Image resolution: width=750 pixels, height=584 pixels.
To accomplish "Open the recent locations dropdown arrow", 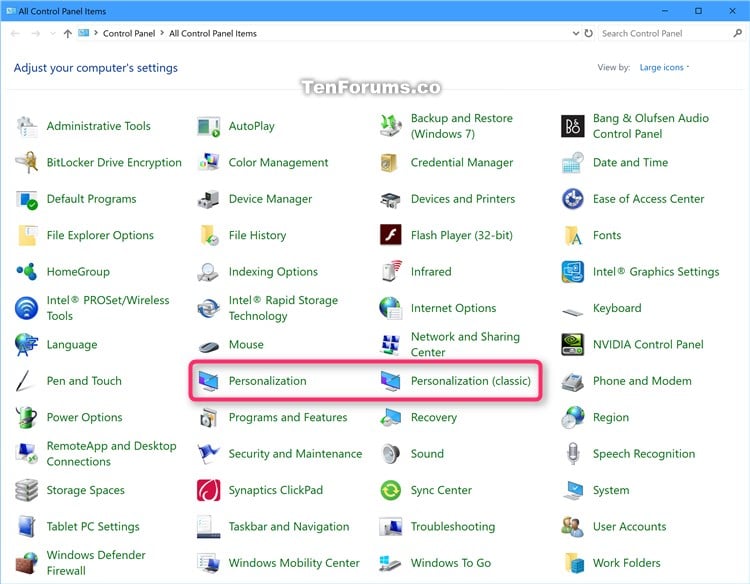I will click(53, 33).
